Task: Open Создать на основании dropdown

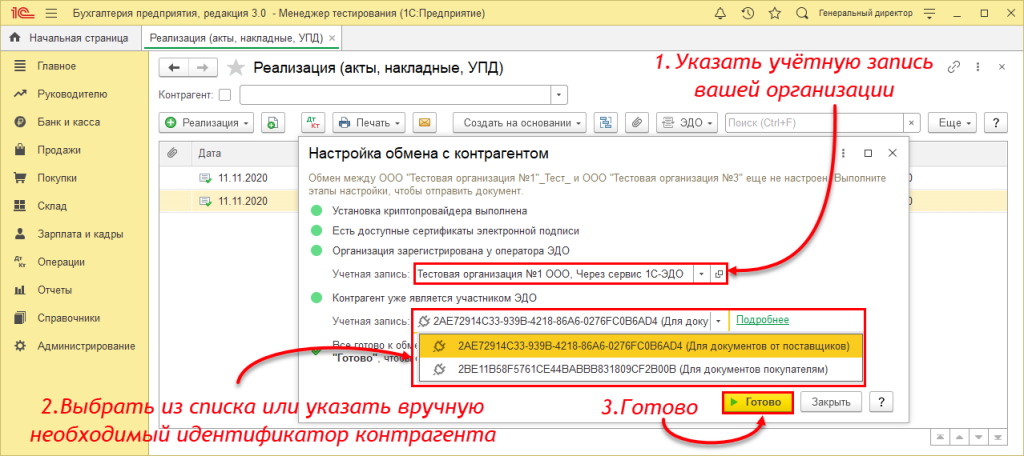Action: coord(520,123)
